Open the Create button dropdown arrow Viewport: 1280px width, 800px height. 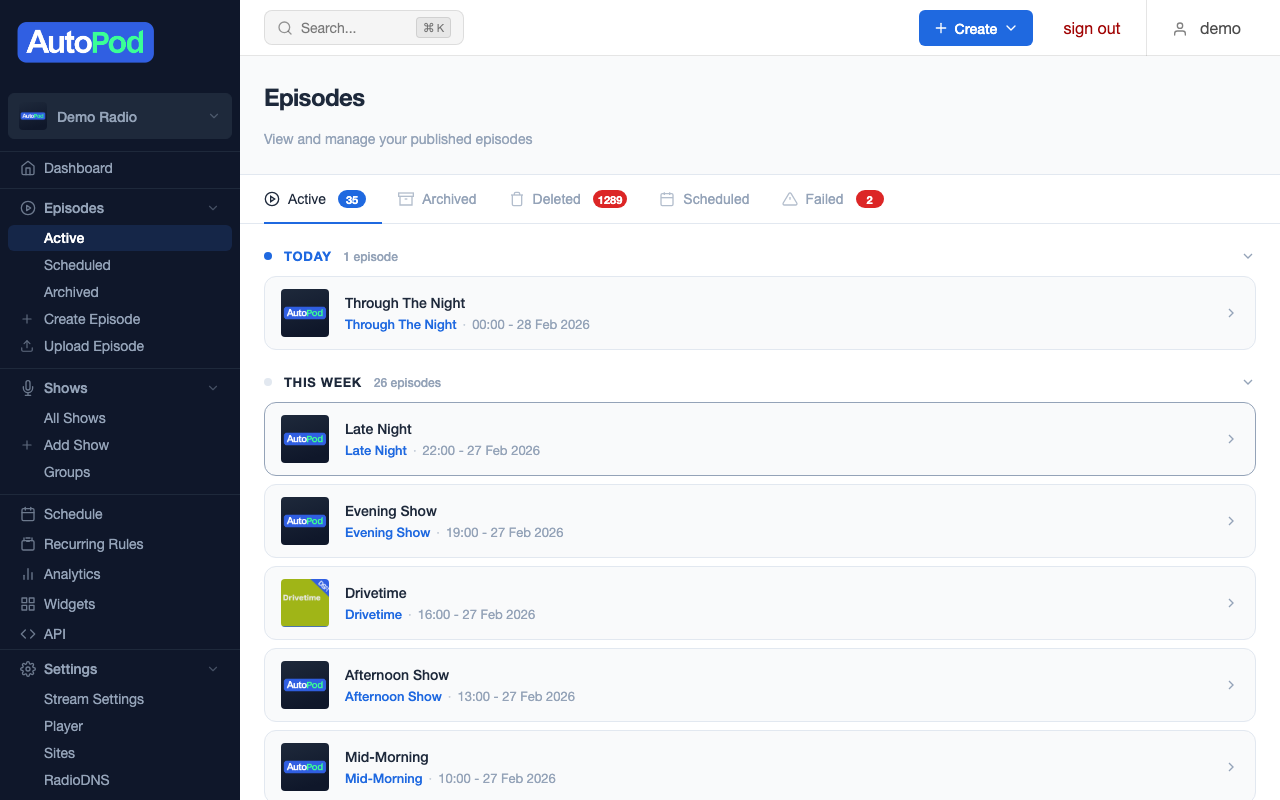[x=1011, y=27]
